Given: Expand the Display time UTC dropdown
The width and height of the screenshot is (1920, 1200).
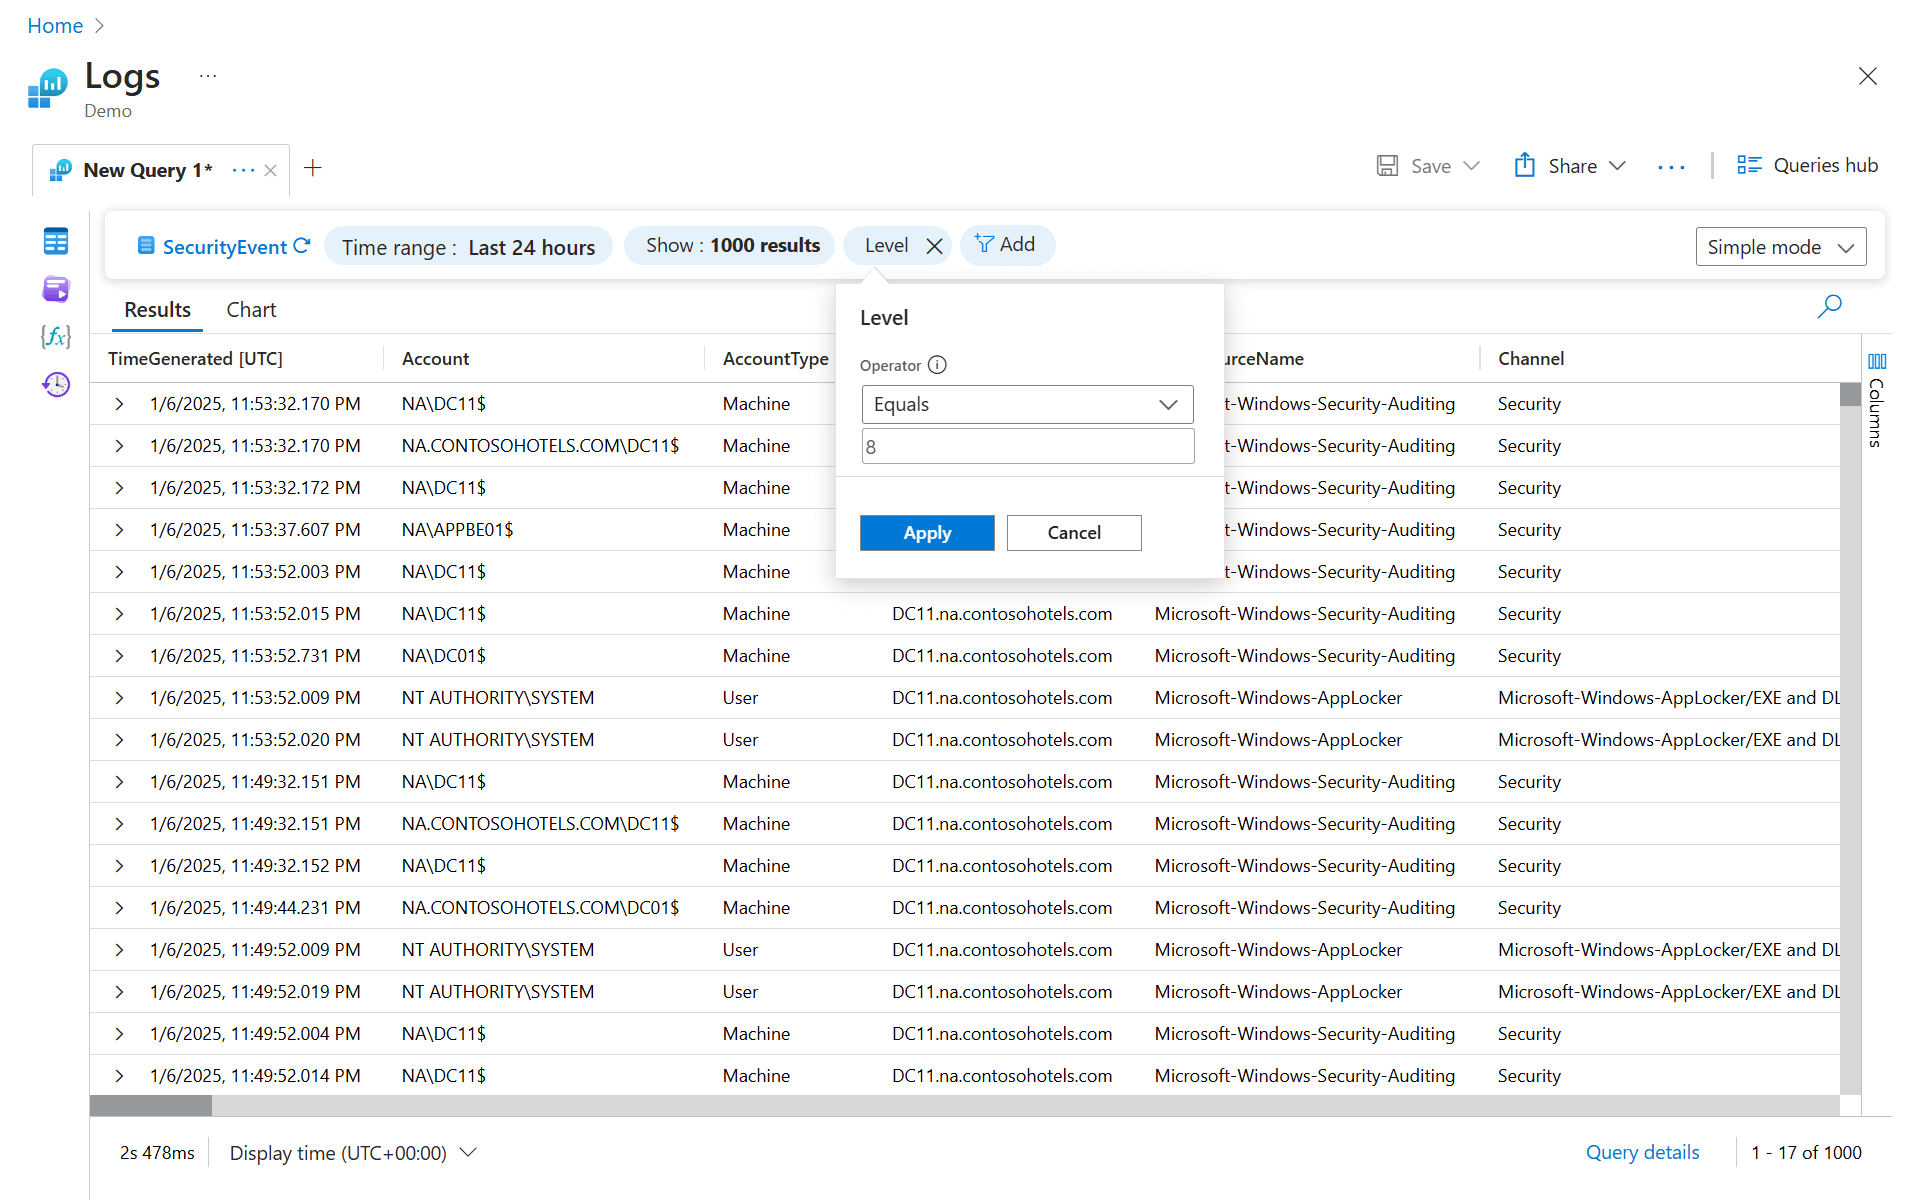Looking at the screenshot, I should (353, 1153).
